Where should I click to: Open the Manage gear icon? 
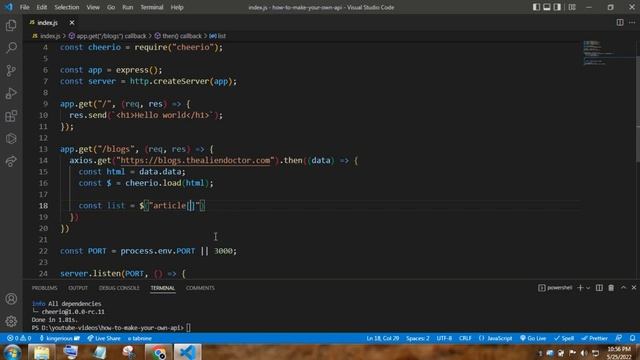click(x=11, y=321)
